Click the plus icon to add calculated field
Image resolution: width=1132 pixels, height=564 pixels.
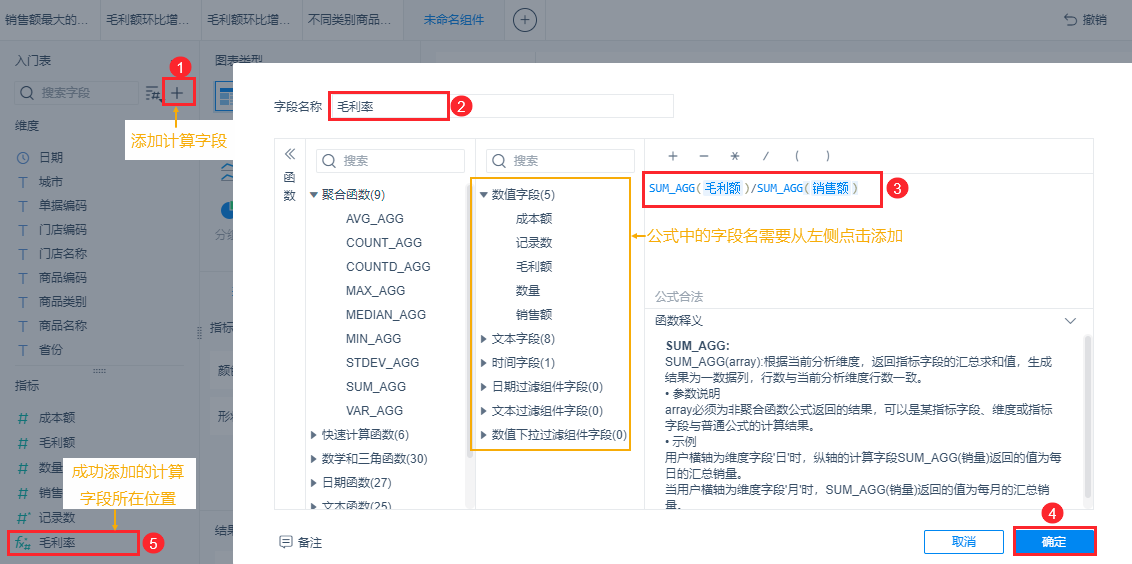click(x=178, y=92)
